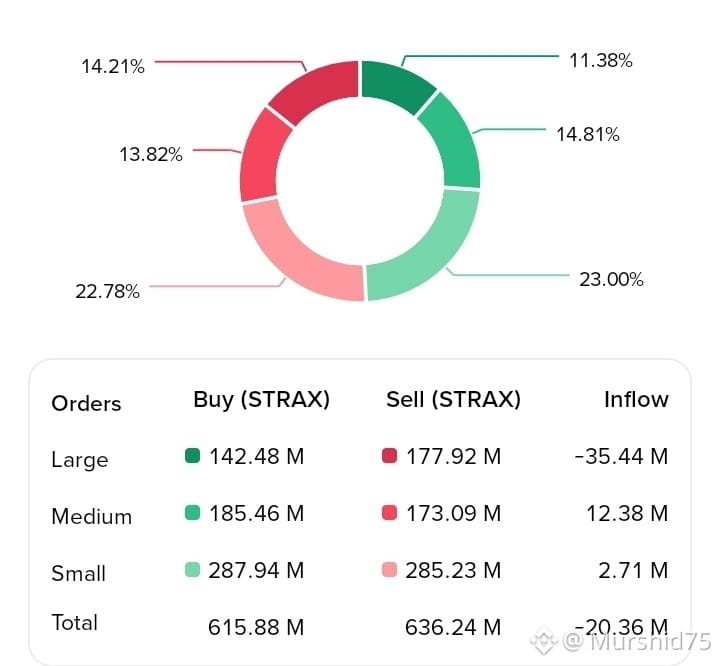Click the 22.78% percentage label

tap(107, 291)
